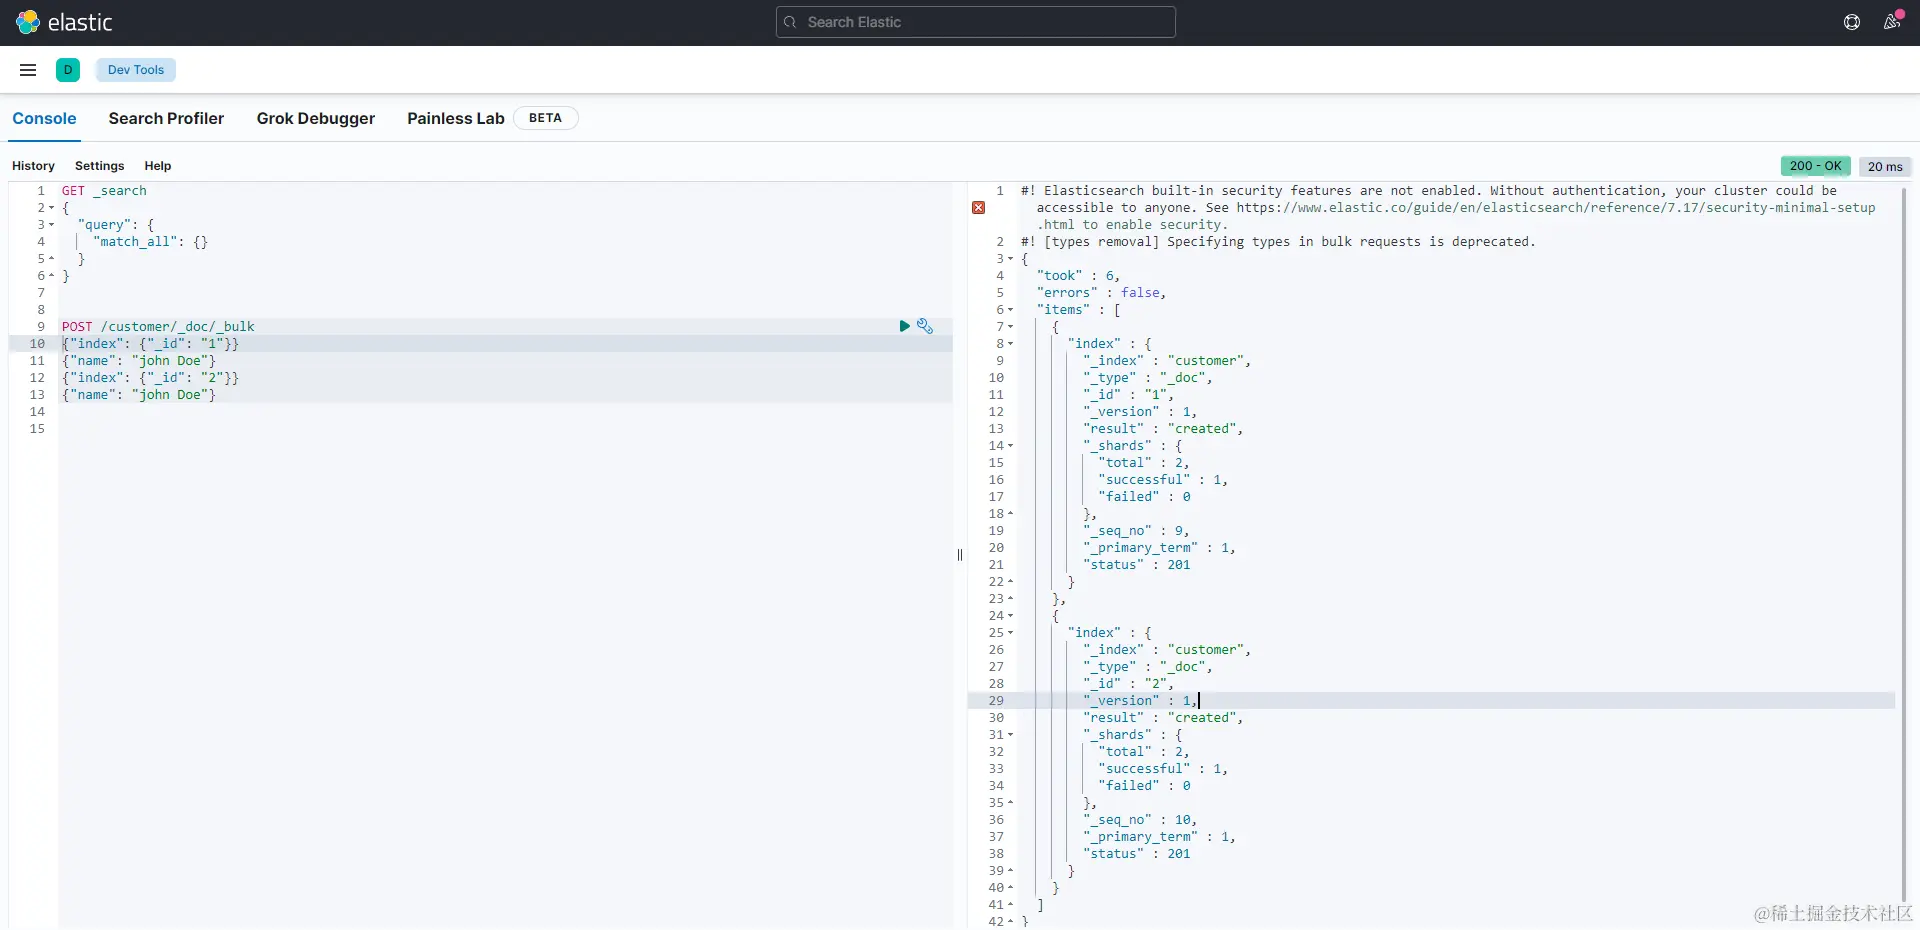Collapse first "index" object at response line 8
Screen dimensions: 1920x930
1010,344
